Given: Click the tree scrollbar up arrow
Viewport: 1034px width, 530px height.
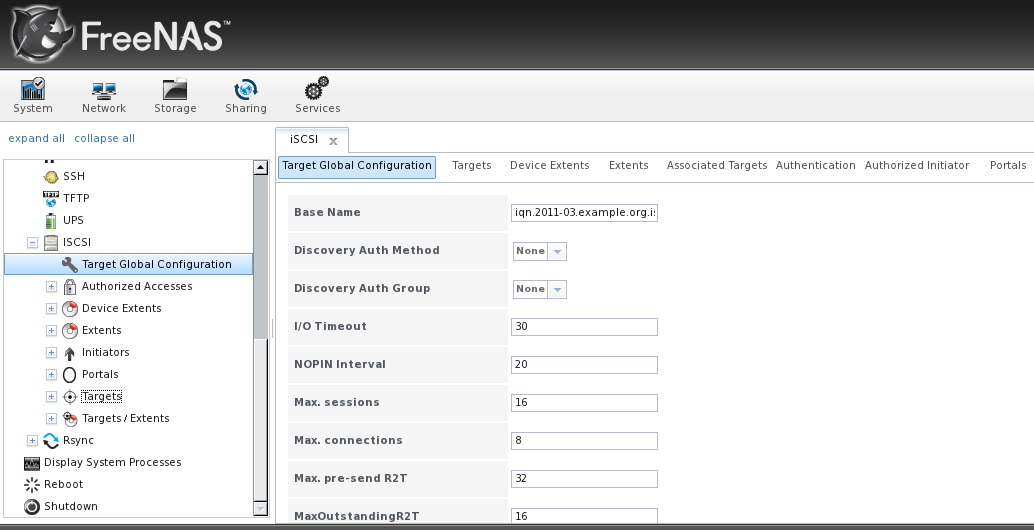Looking at the screenshot, I should [260, 167].
